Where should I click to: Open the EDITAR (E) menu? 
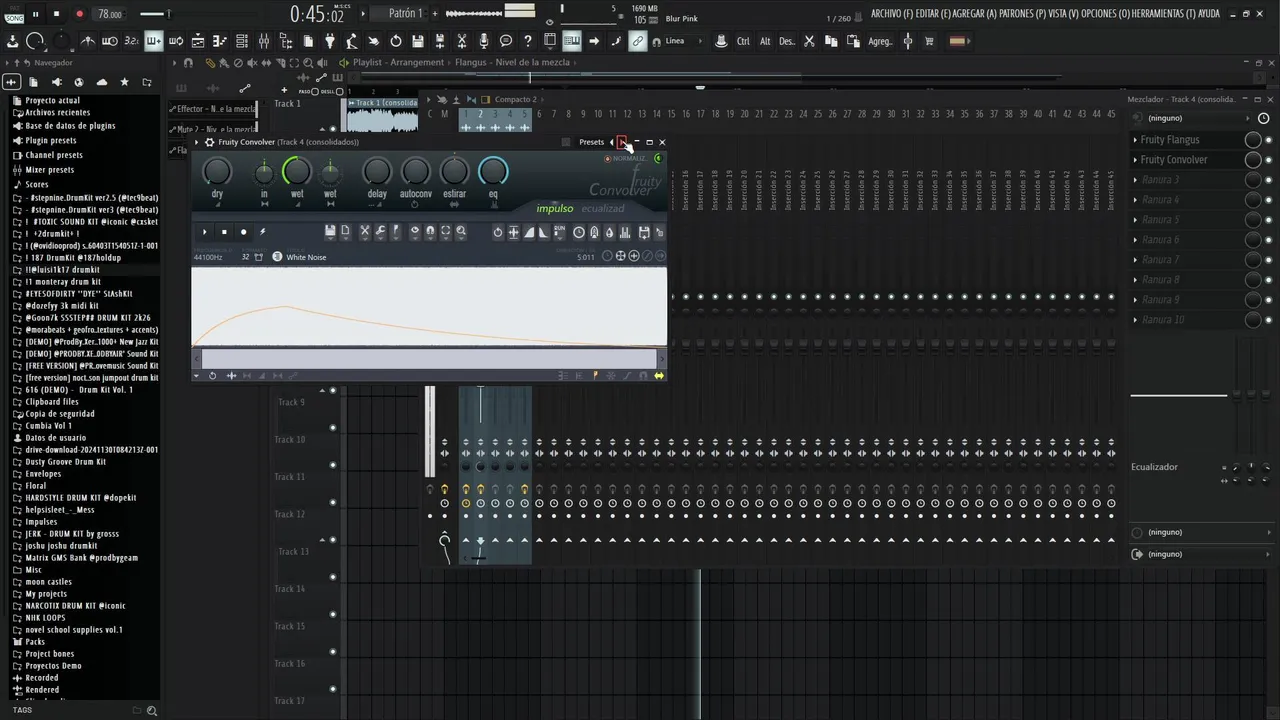click(x=934, y=14)
